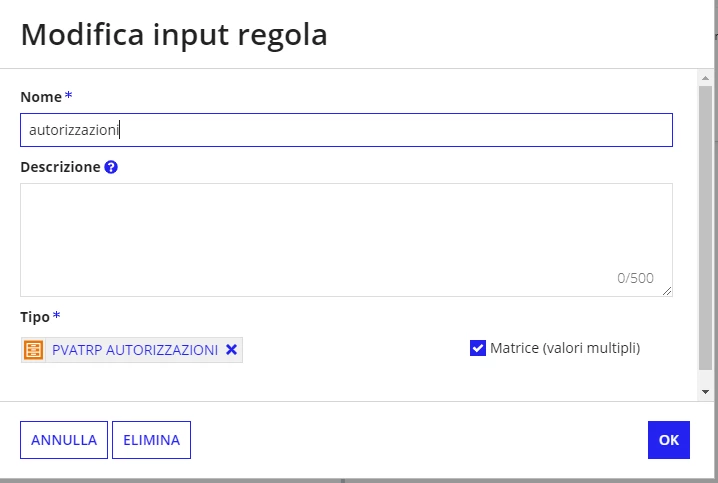
Task: Delete the rule input with the ELIMINA button
Action: pos(151,440)
